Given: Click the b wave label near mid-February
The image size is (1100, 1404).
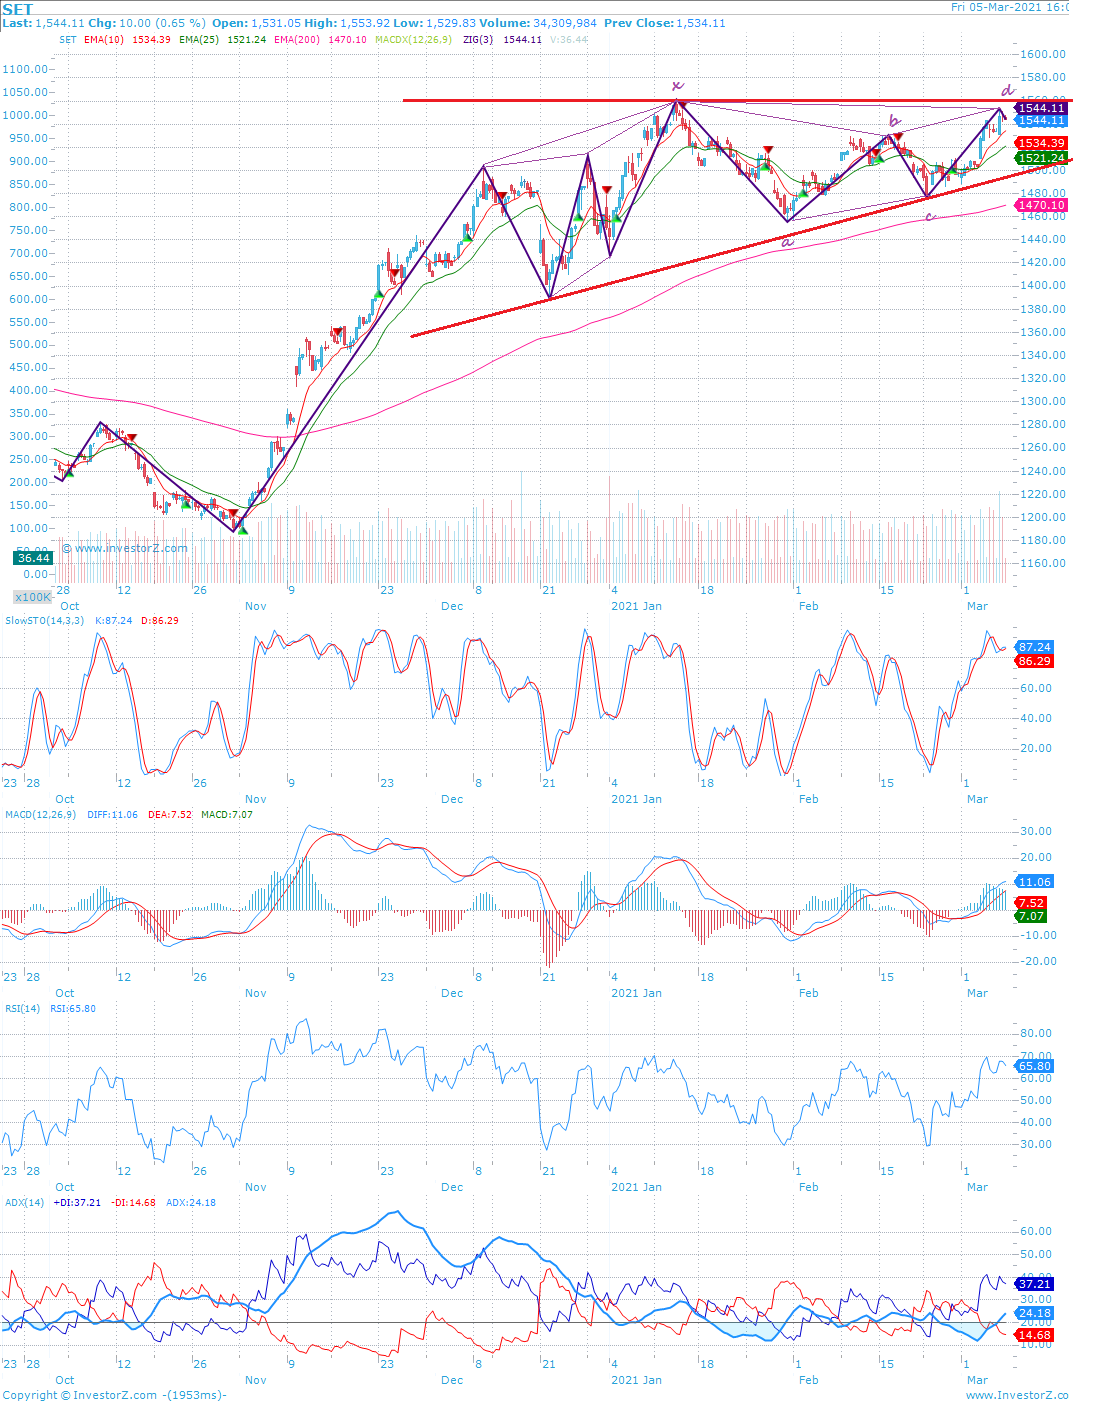Looking at the screenshot, I should coord(894,122).
